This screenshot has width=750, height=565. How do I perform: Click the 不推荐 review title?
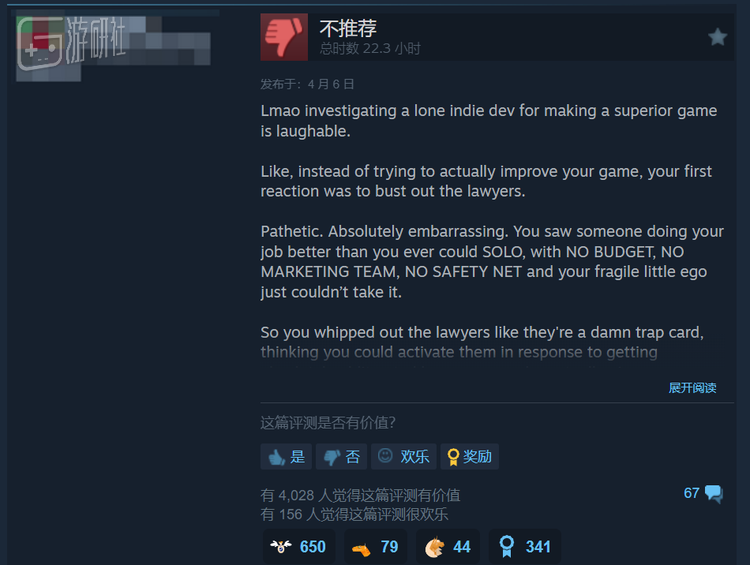point(348,29)
